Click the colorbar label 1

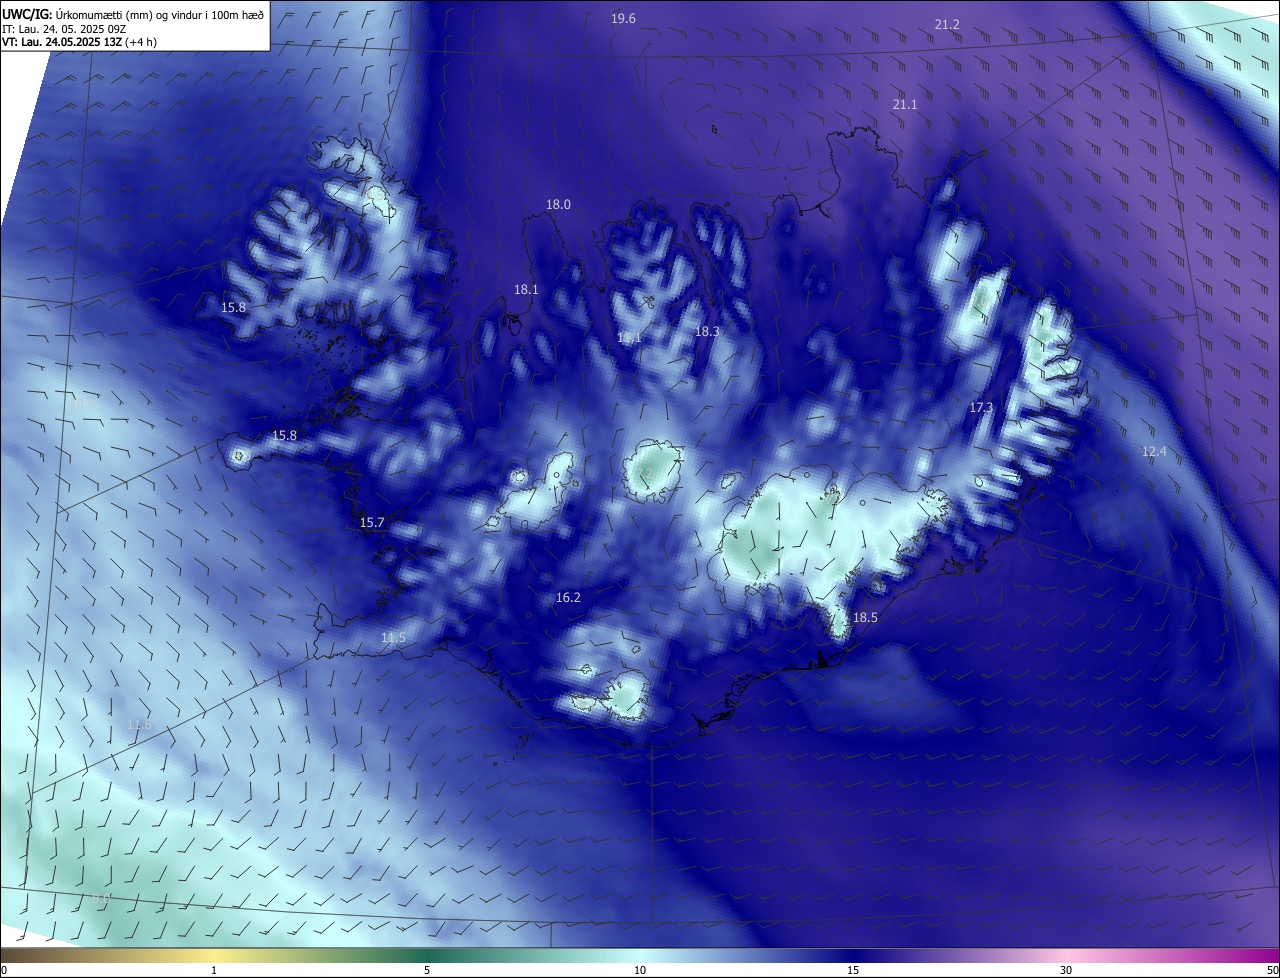click(x=214, y=970)
